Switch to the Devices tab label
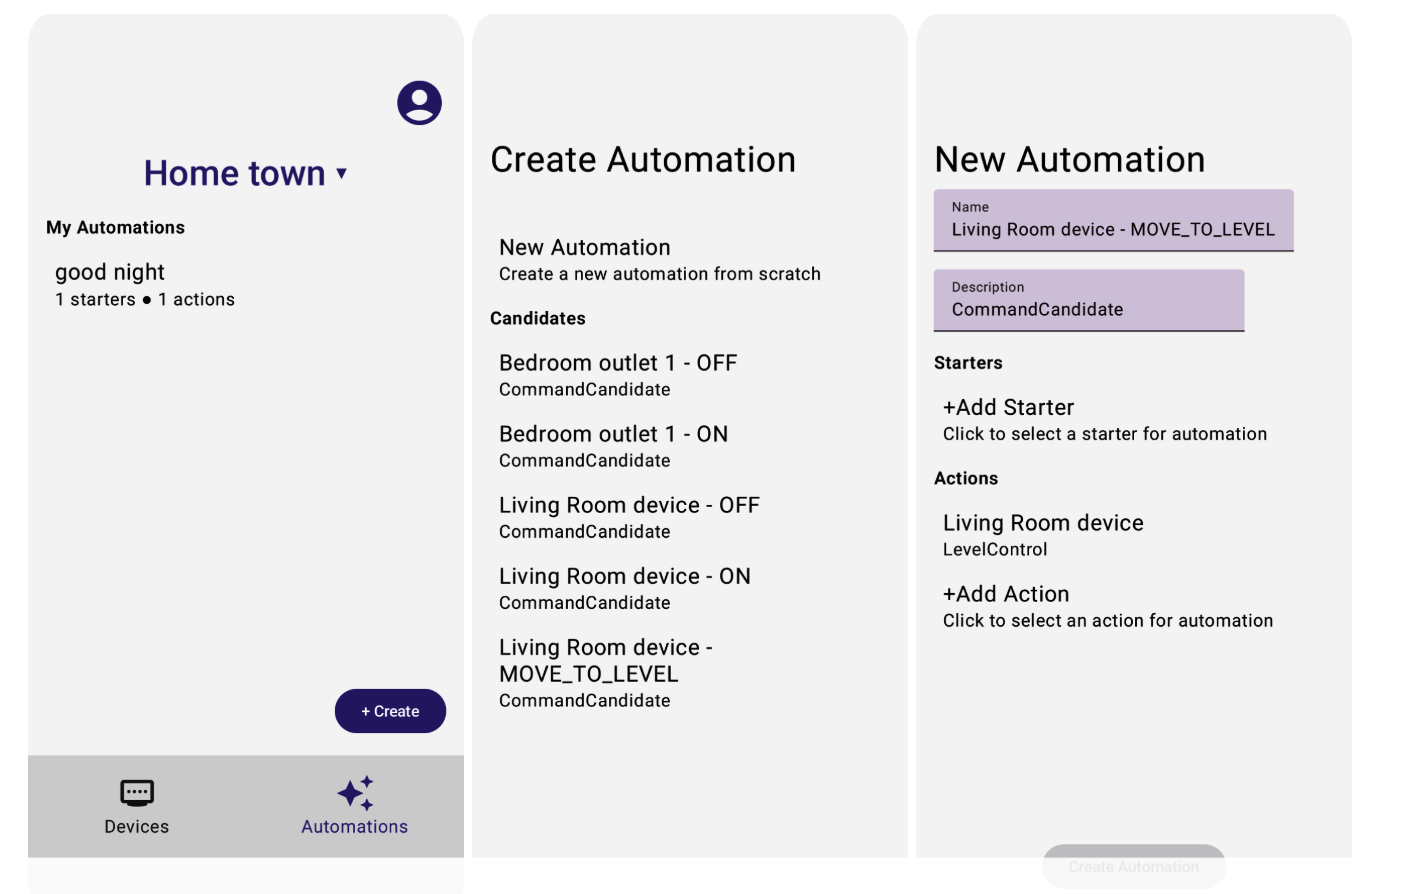Image resolution: width=1412 pixels, height=894 pixels. tap(137, 827)
